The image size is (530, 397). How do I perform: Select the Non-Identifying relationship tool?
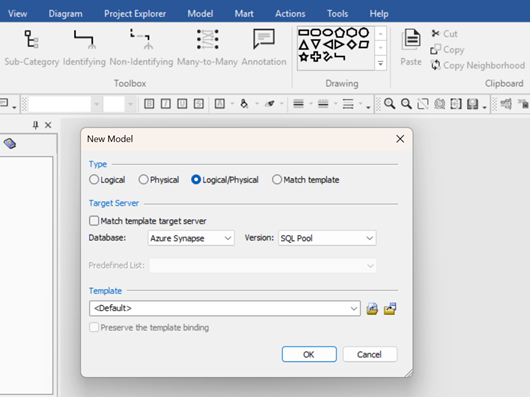click(141, 48)
